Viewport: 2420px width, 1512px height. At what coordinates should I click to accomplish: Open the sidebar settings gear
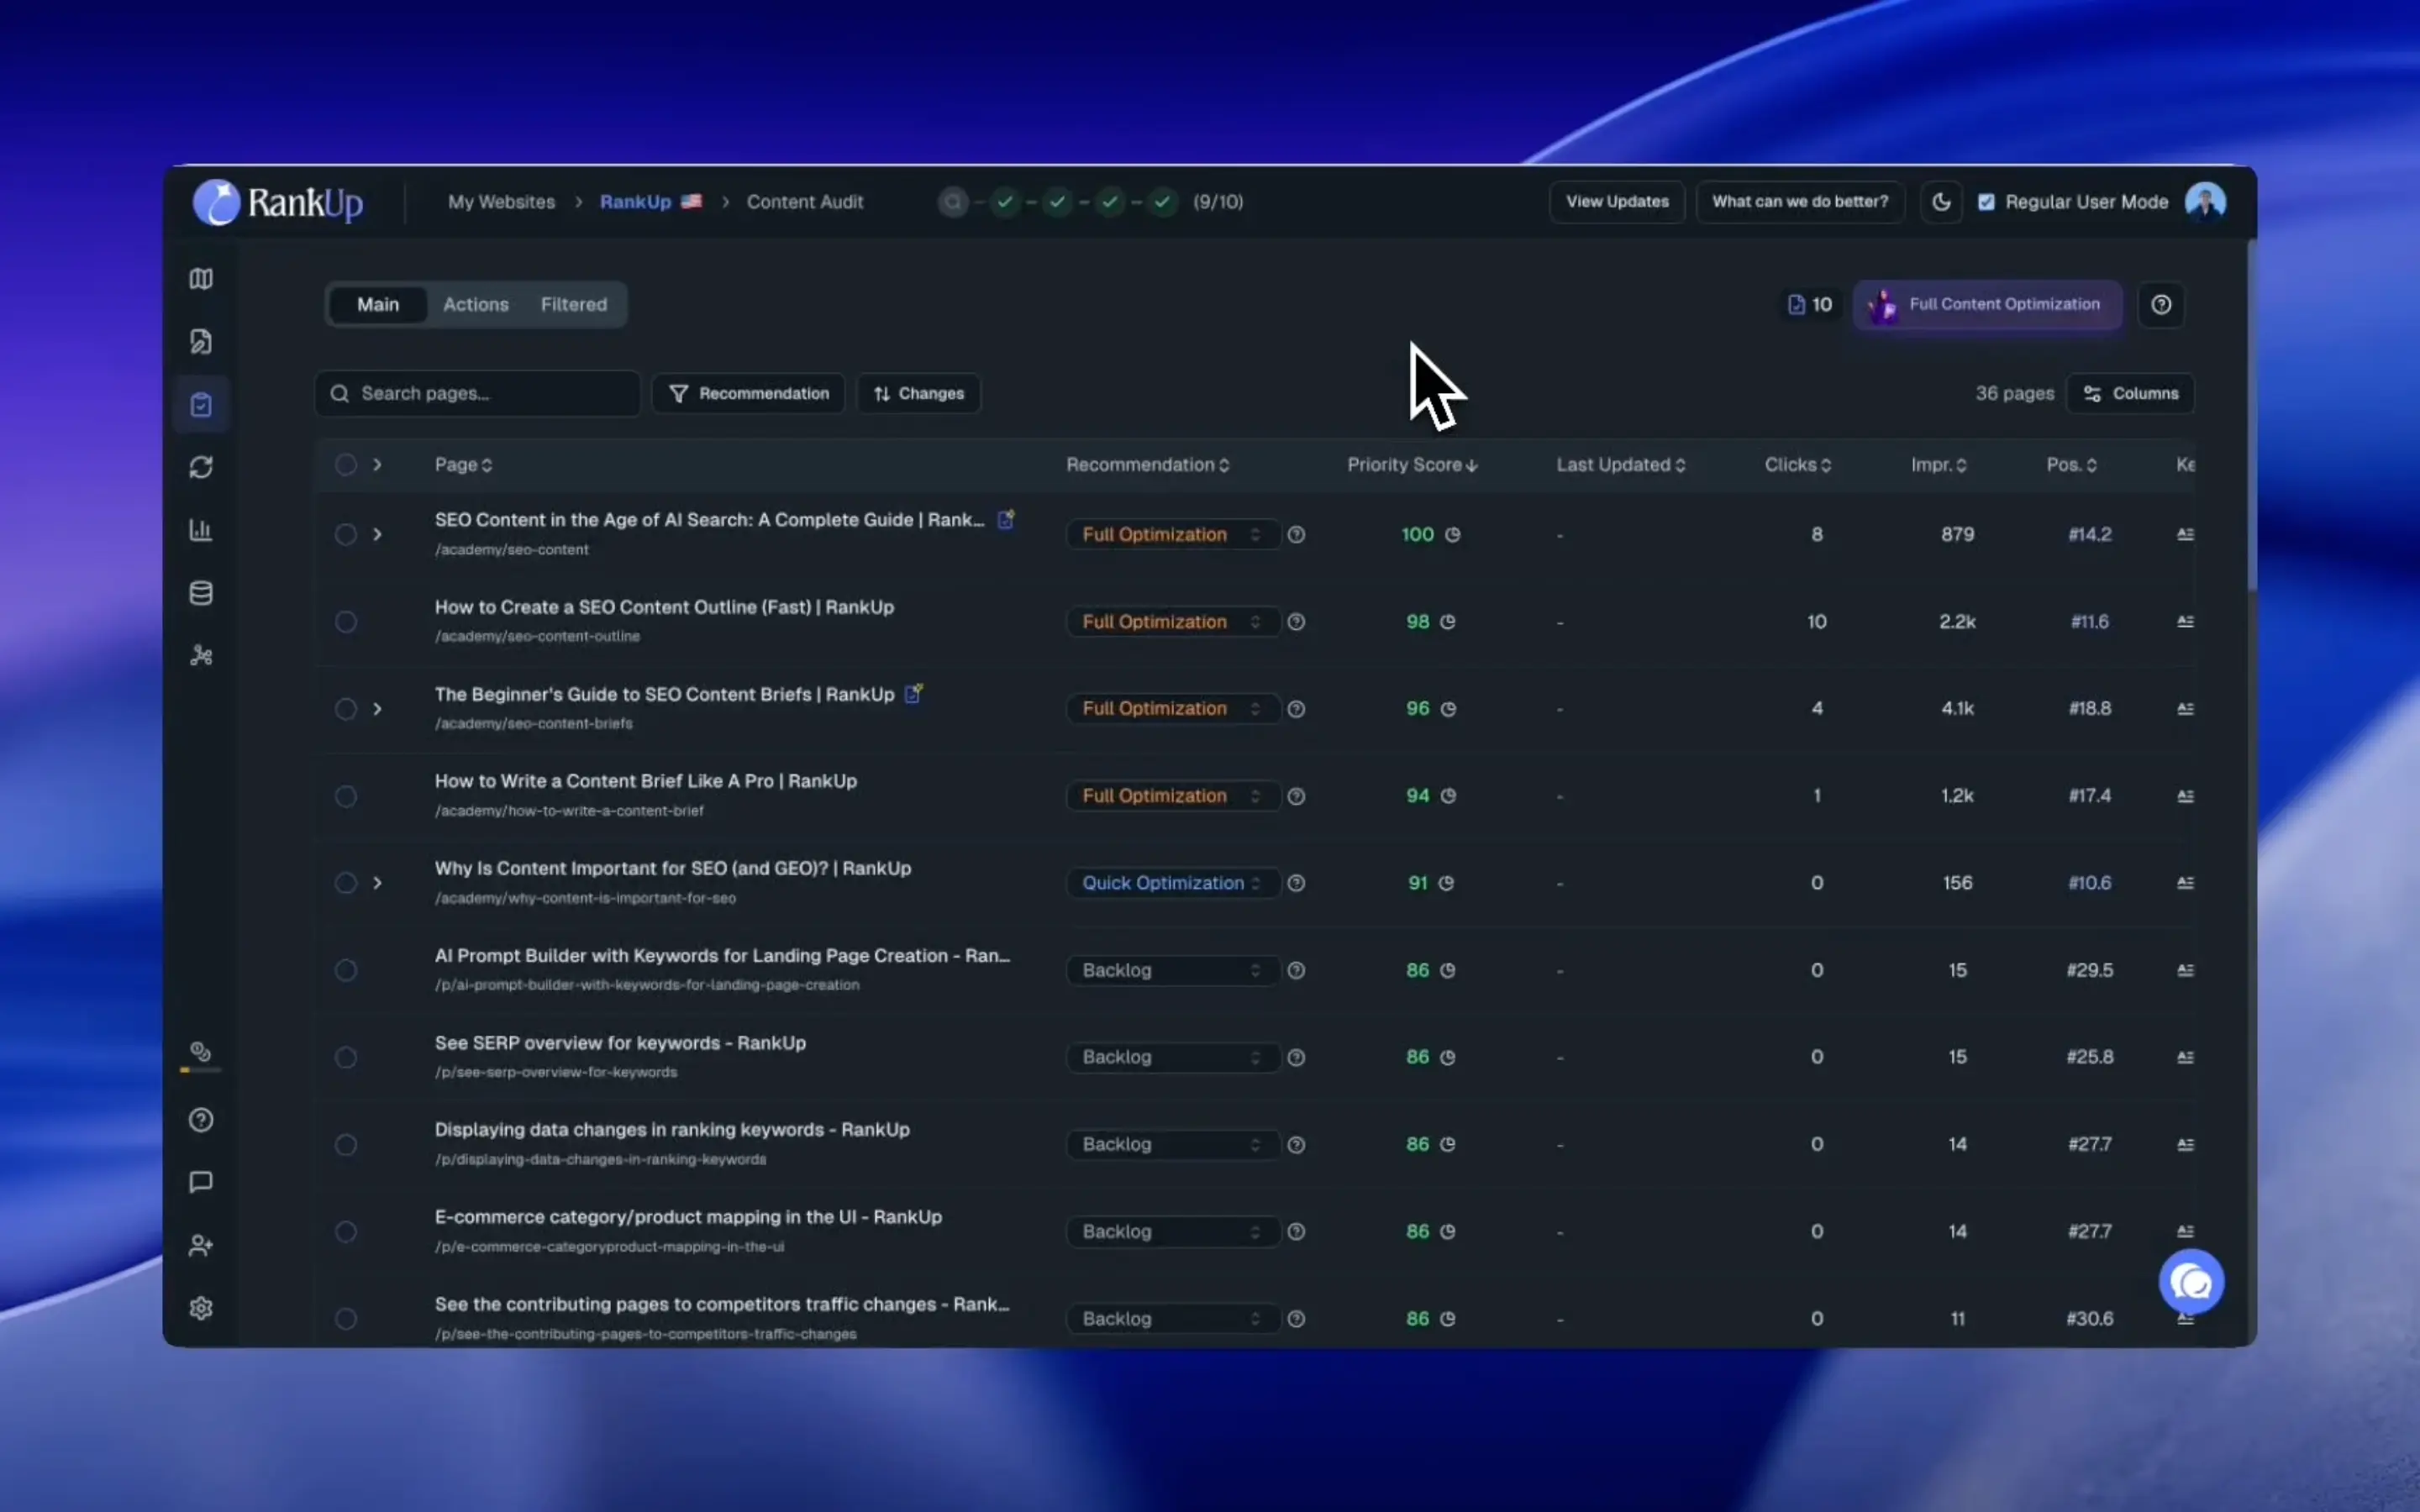(201, 1308)
